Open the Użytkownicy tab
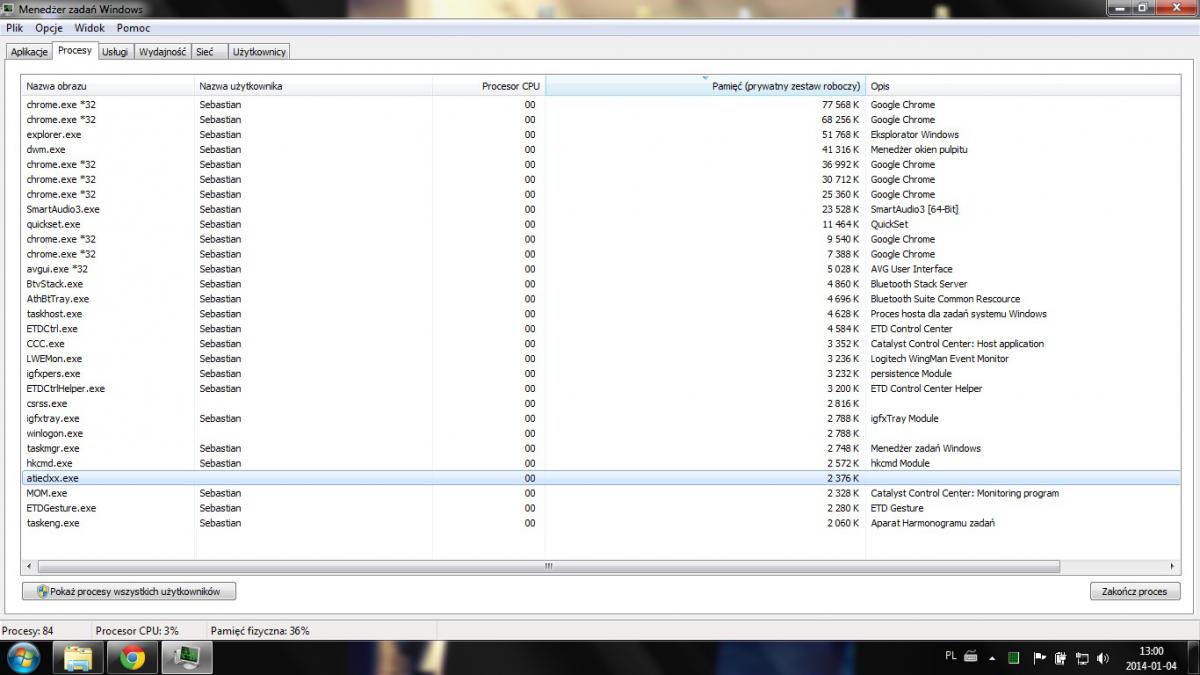 259,51
